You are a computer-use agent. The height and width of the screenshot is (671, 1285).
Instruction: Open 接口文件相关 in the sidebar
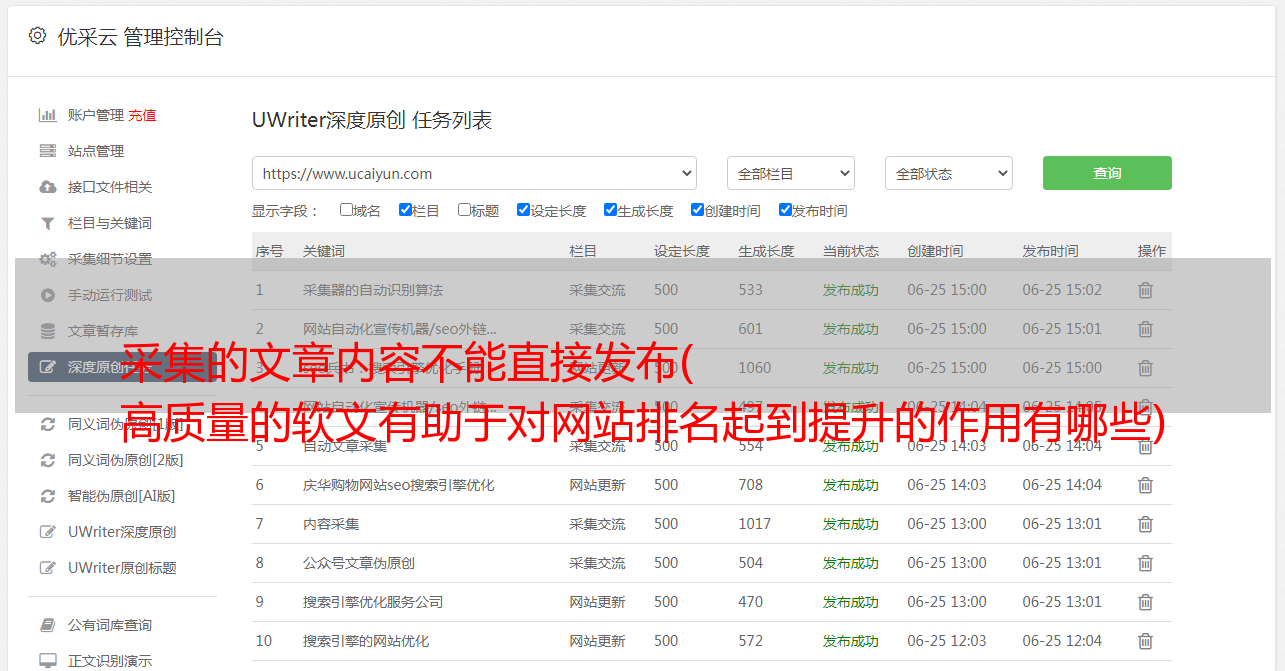point(110,187)
